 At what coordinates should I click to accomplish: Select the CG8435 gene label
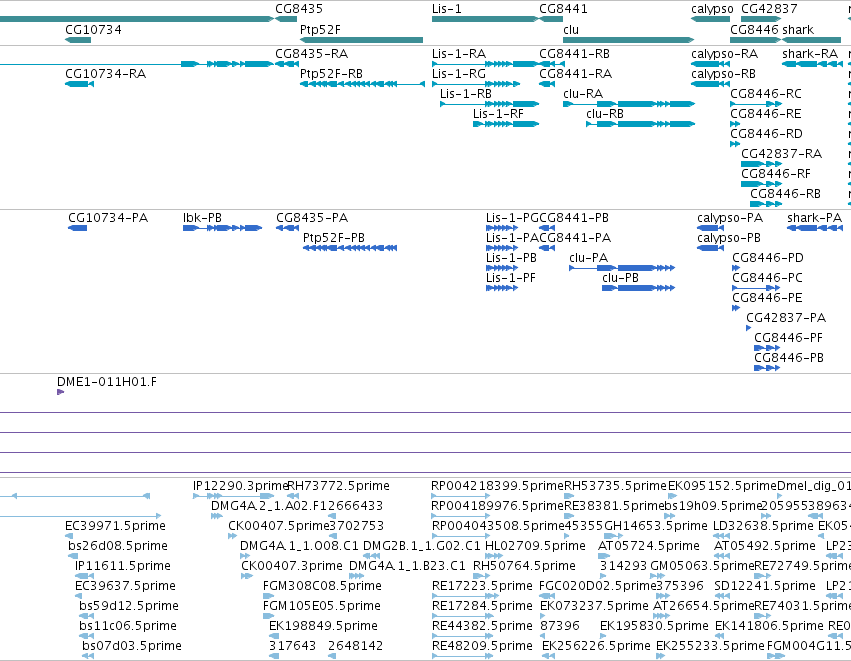[299, 9]
